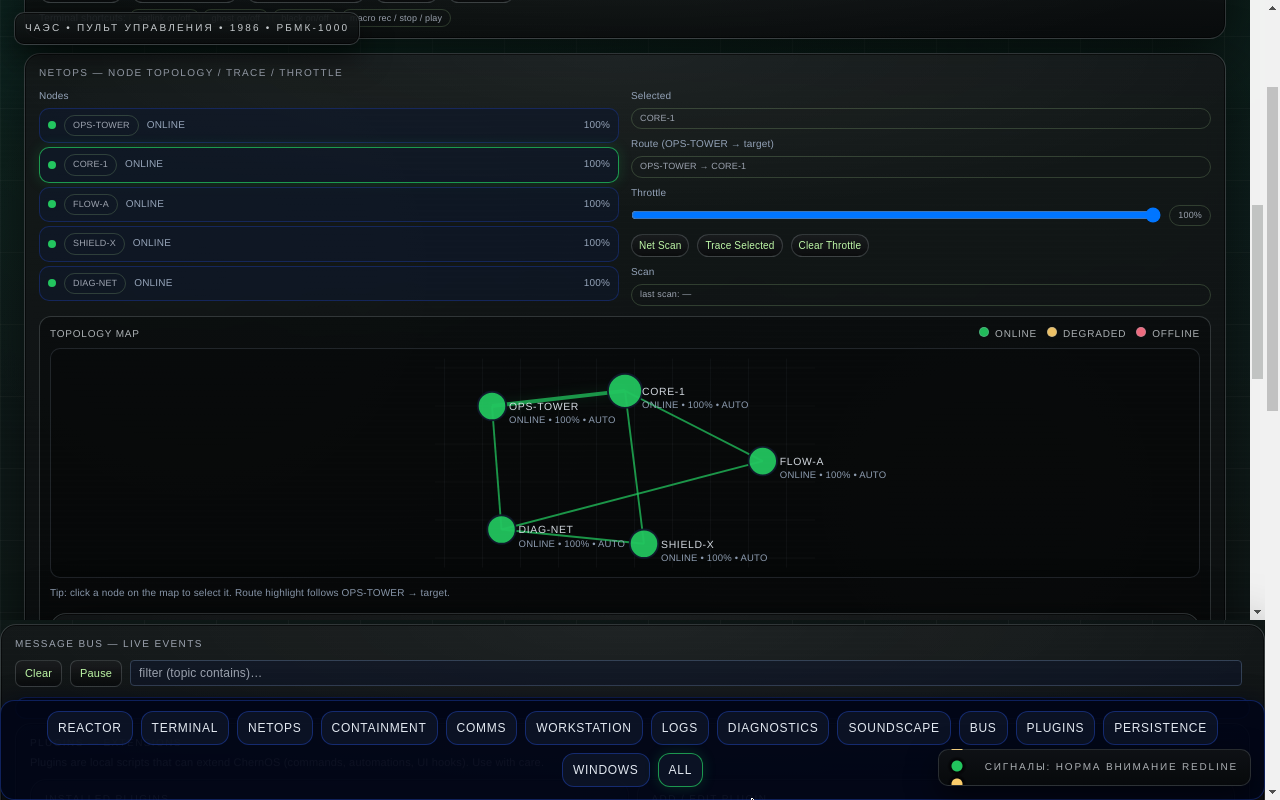The height and width of the screenshot is (800, 1280).
Task: Click the Throttle slider handle
Action: click(1154, 215)
